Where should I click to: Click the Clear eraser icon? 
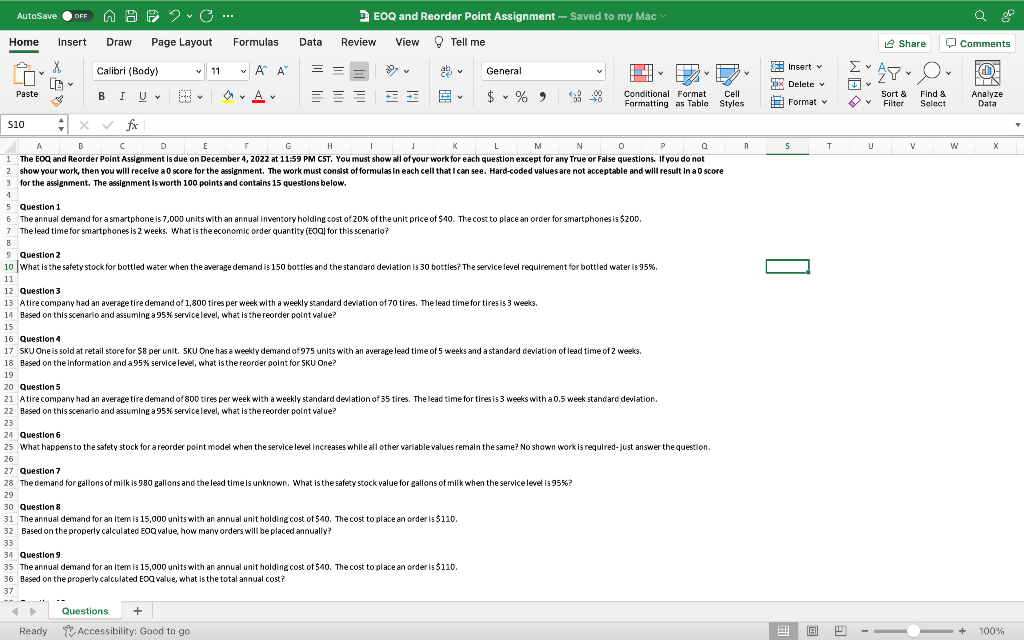click(854, 102)
